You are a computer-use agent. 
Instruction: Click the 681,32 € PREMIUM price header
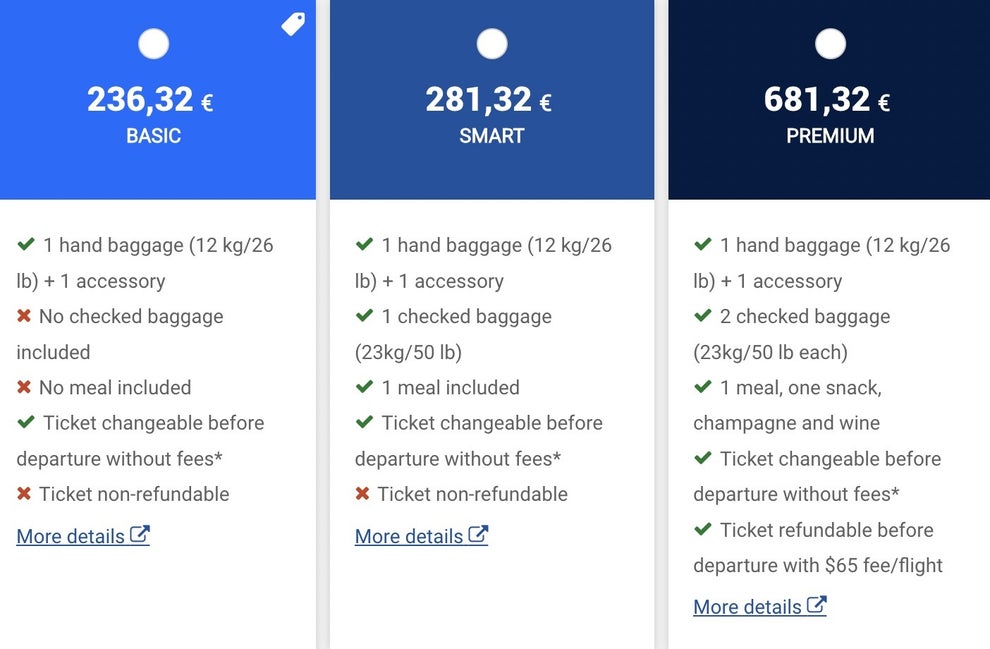tap(827, 100)
